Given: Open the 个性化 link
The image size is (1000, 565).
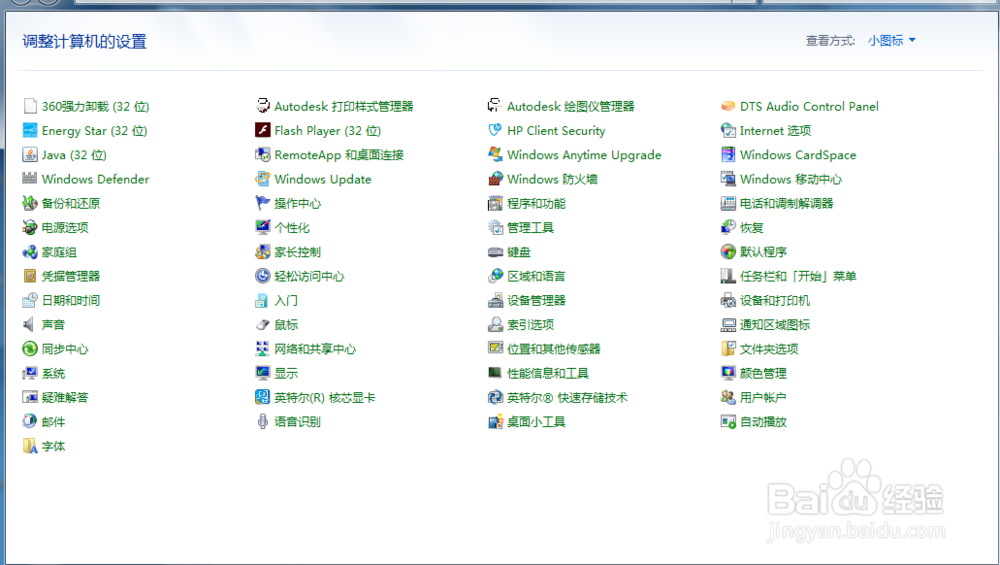Looking at the screenshot, I should (292, 228).
